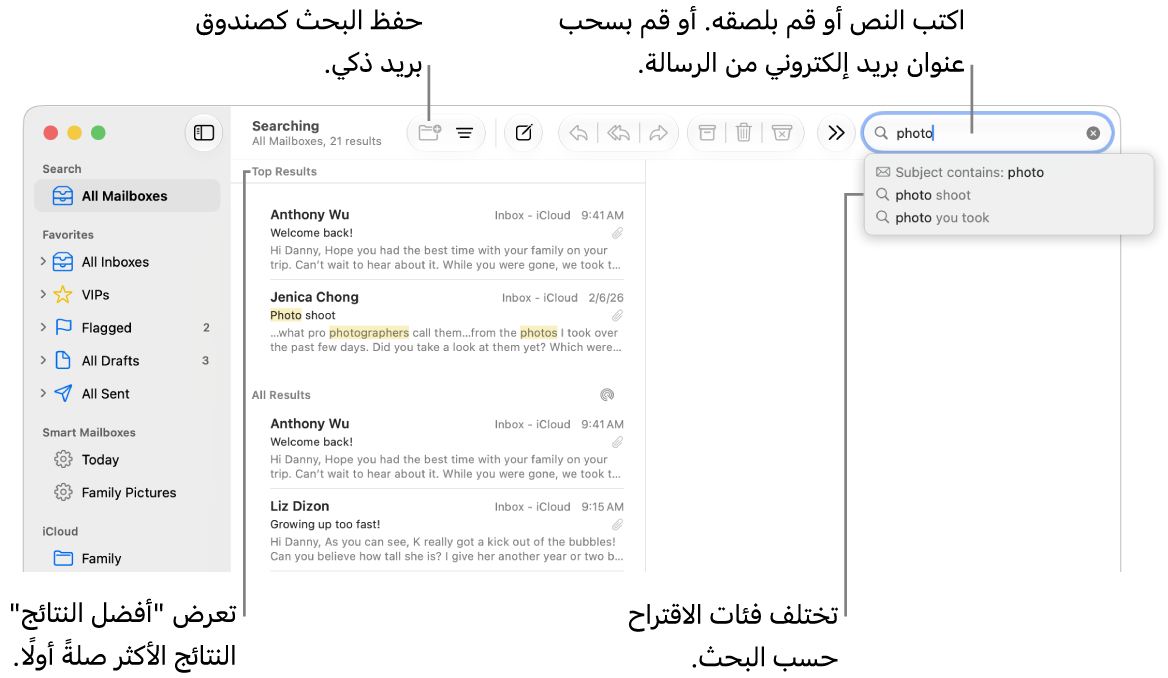Select All Mailboxes in the sidebar
This screenshot has height=678, width=1168.
click(127, 196)
